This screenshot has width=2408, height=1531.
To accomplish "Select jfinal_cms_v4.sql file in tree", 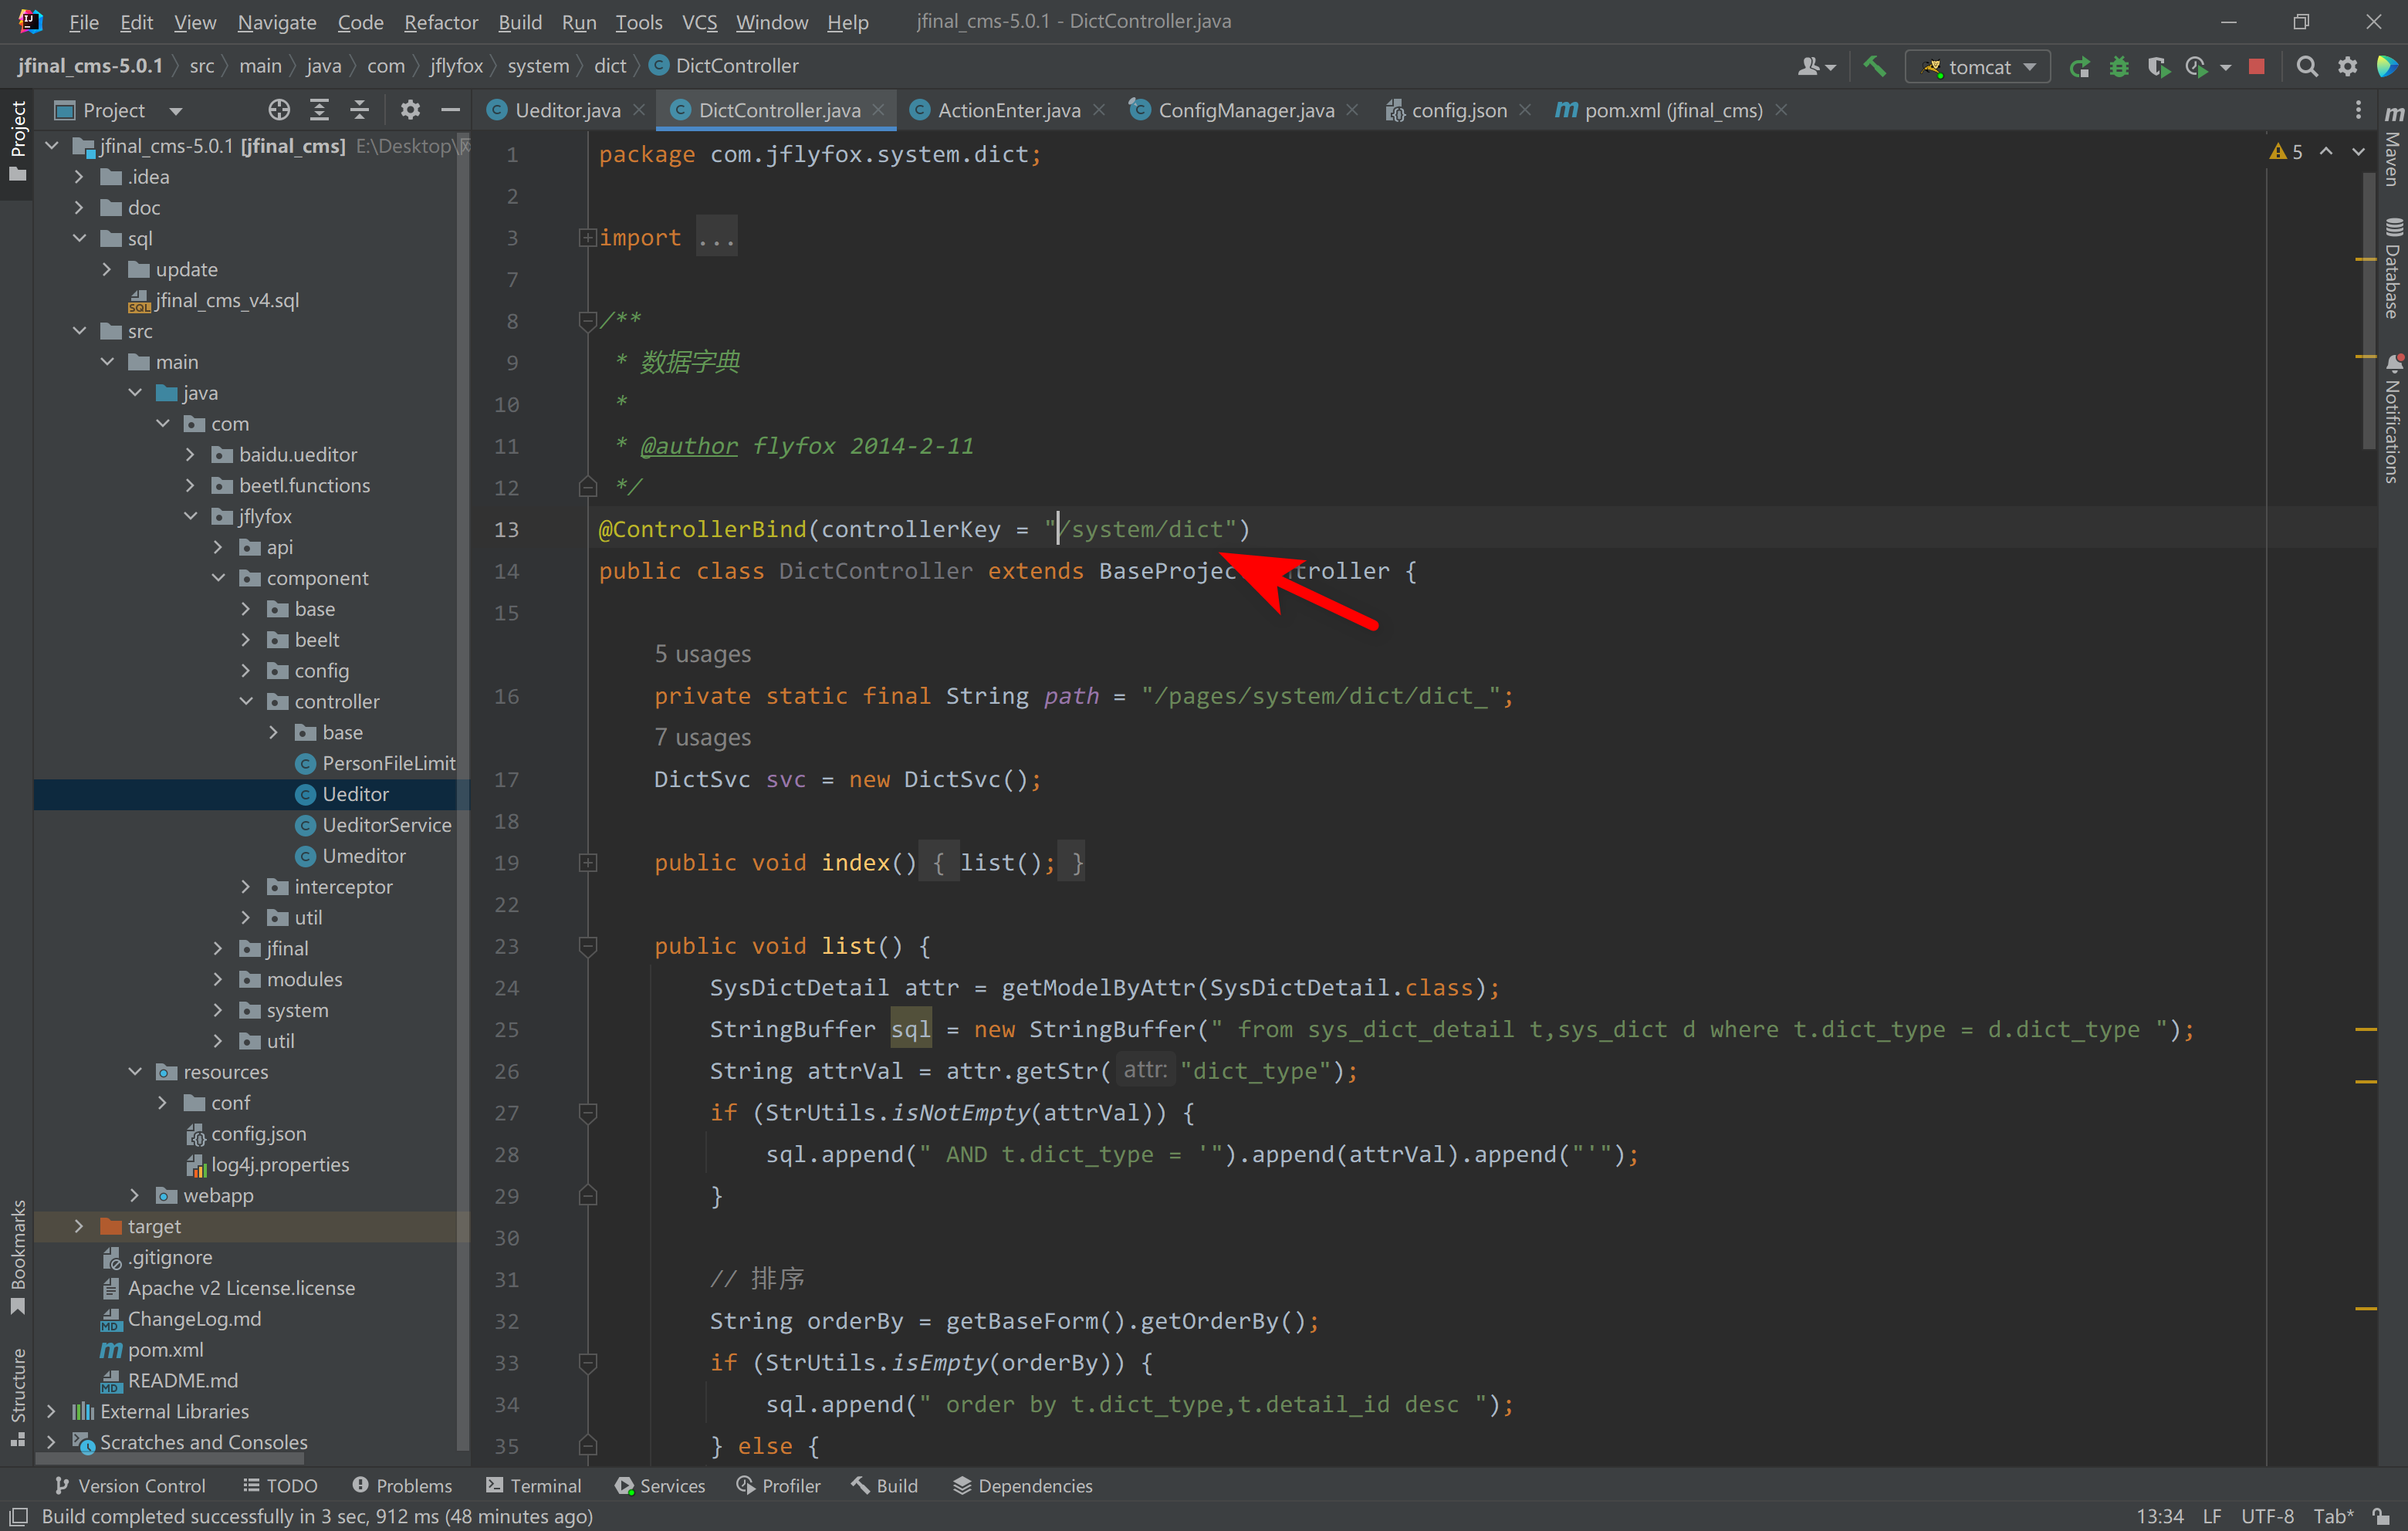I will pyautogui.click(x=226, y=300).
